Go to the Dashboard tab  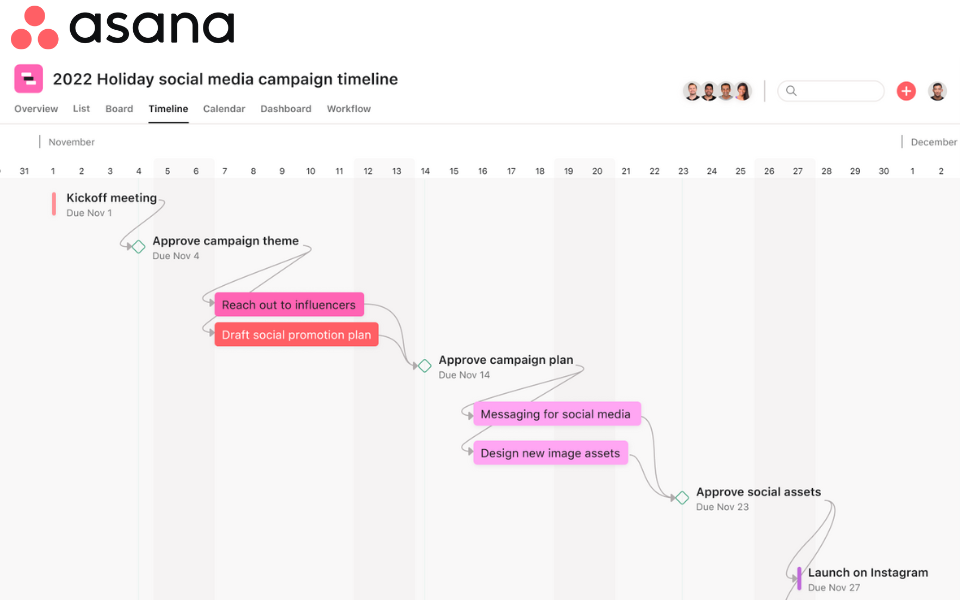pos(286,109)
